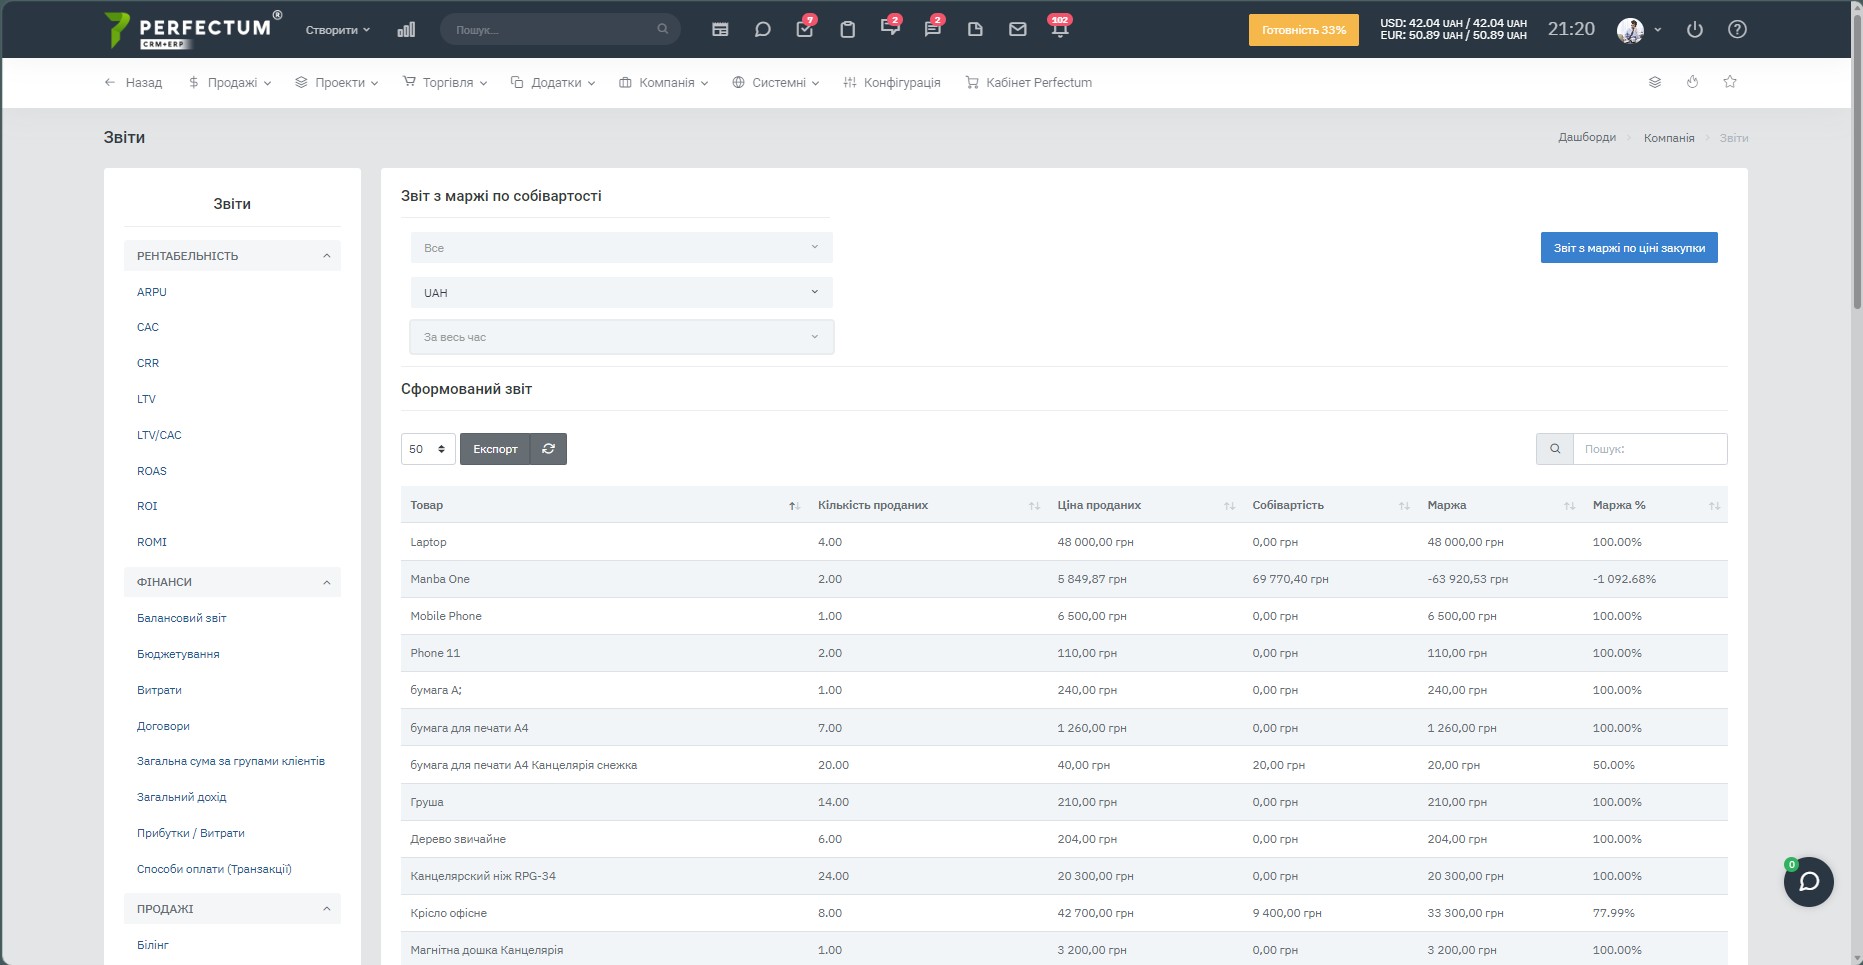Click the refresh icon next to Експорт
Viewport: 1863px width, 965px height.
point(548,449)
